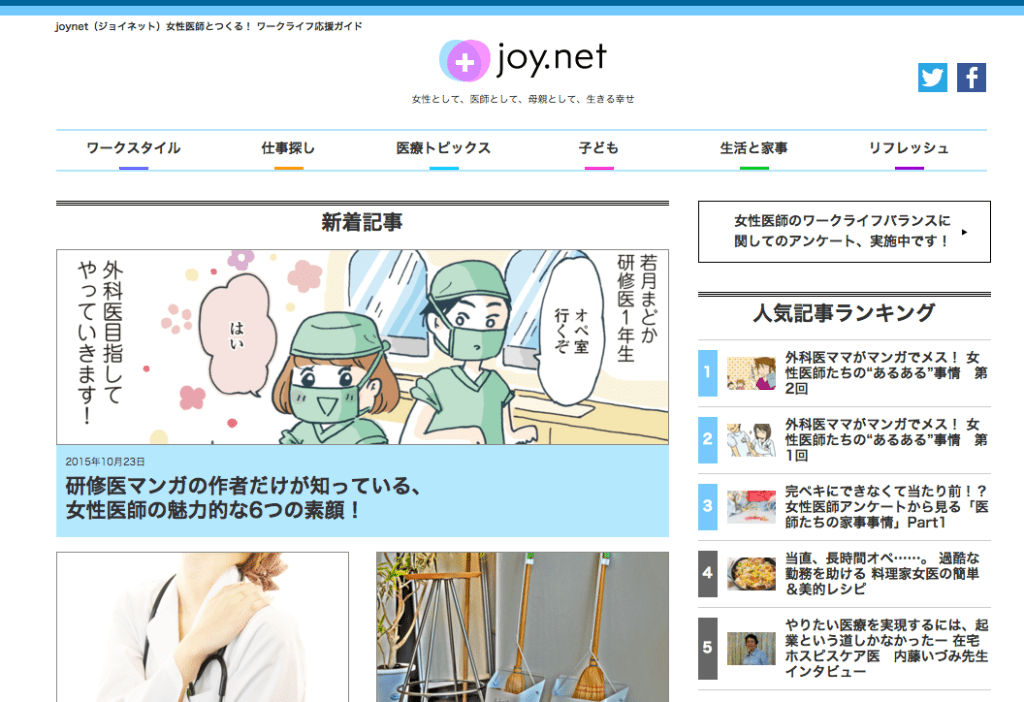1024x702 pixels.
Task: Select the 仕事探し navigation item
Action: (288, 148)
